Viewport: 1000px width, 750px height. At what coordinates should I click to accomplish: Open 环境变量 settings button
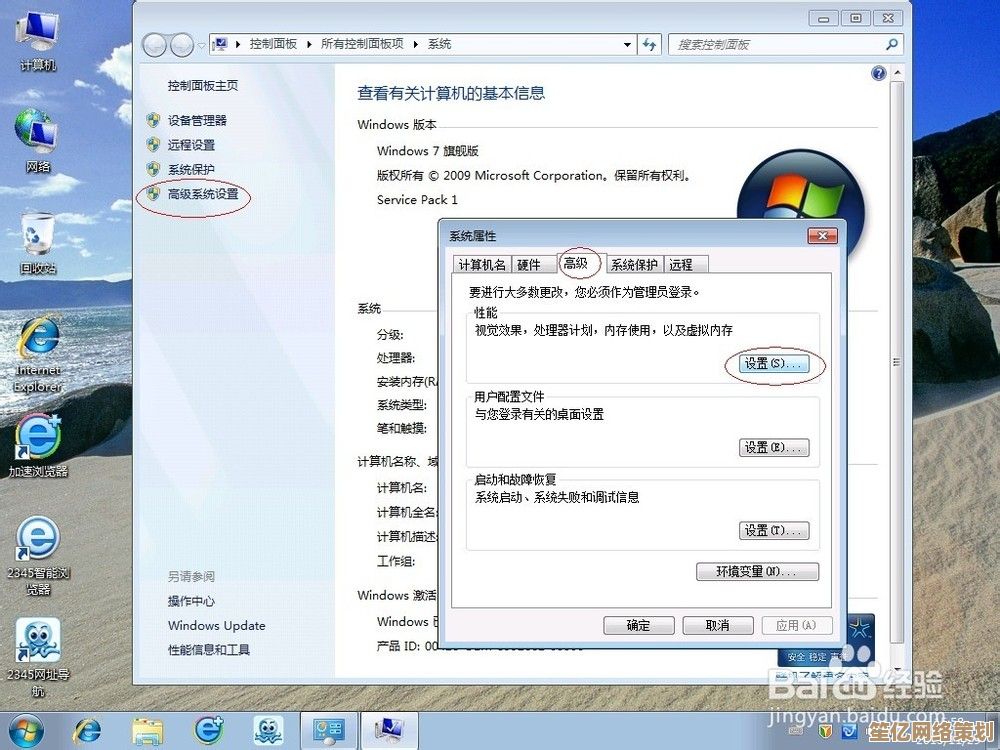point(757,572)
